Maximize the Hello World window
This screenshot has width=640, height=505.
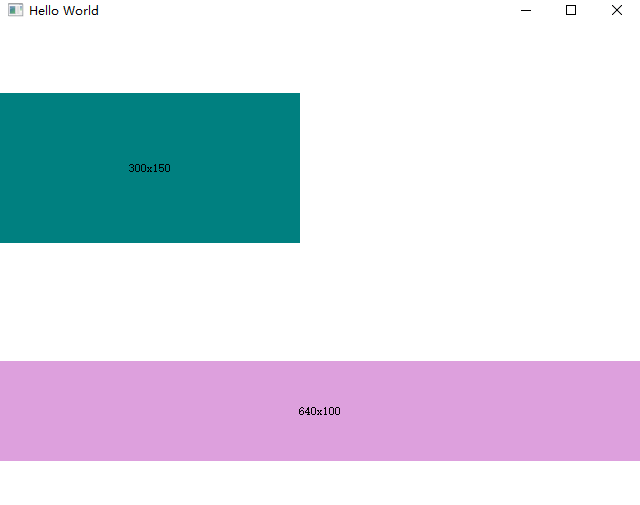571,10
